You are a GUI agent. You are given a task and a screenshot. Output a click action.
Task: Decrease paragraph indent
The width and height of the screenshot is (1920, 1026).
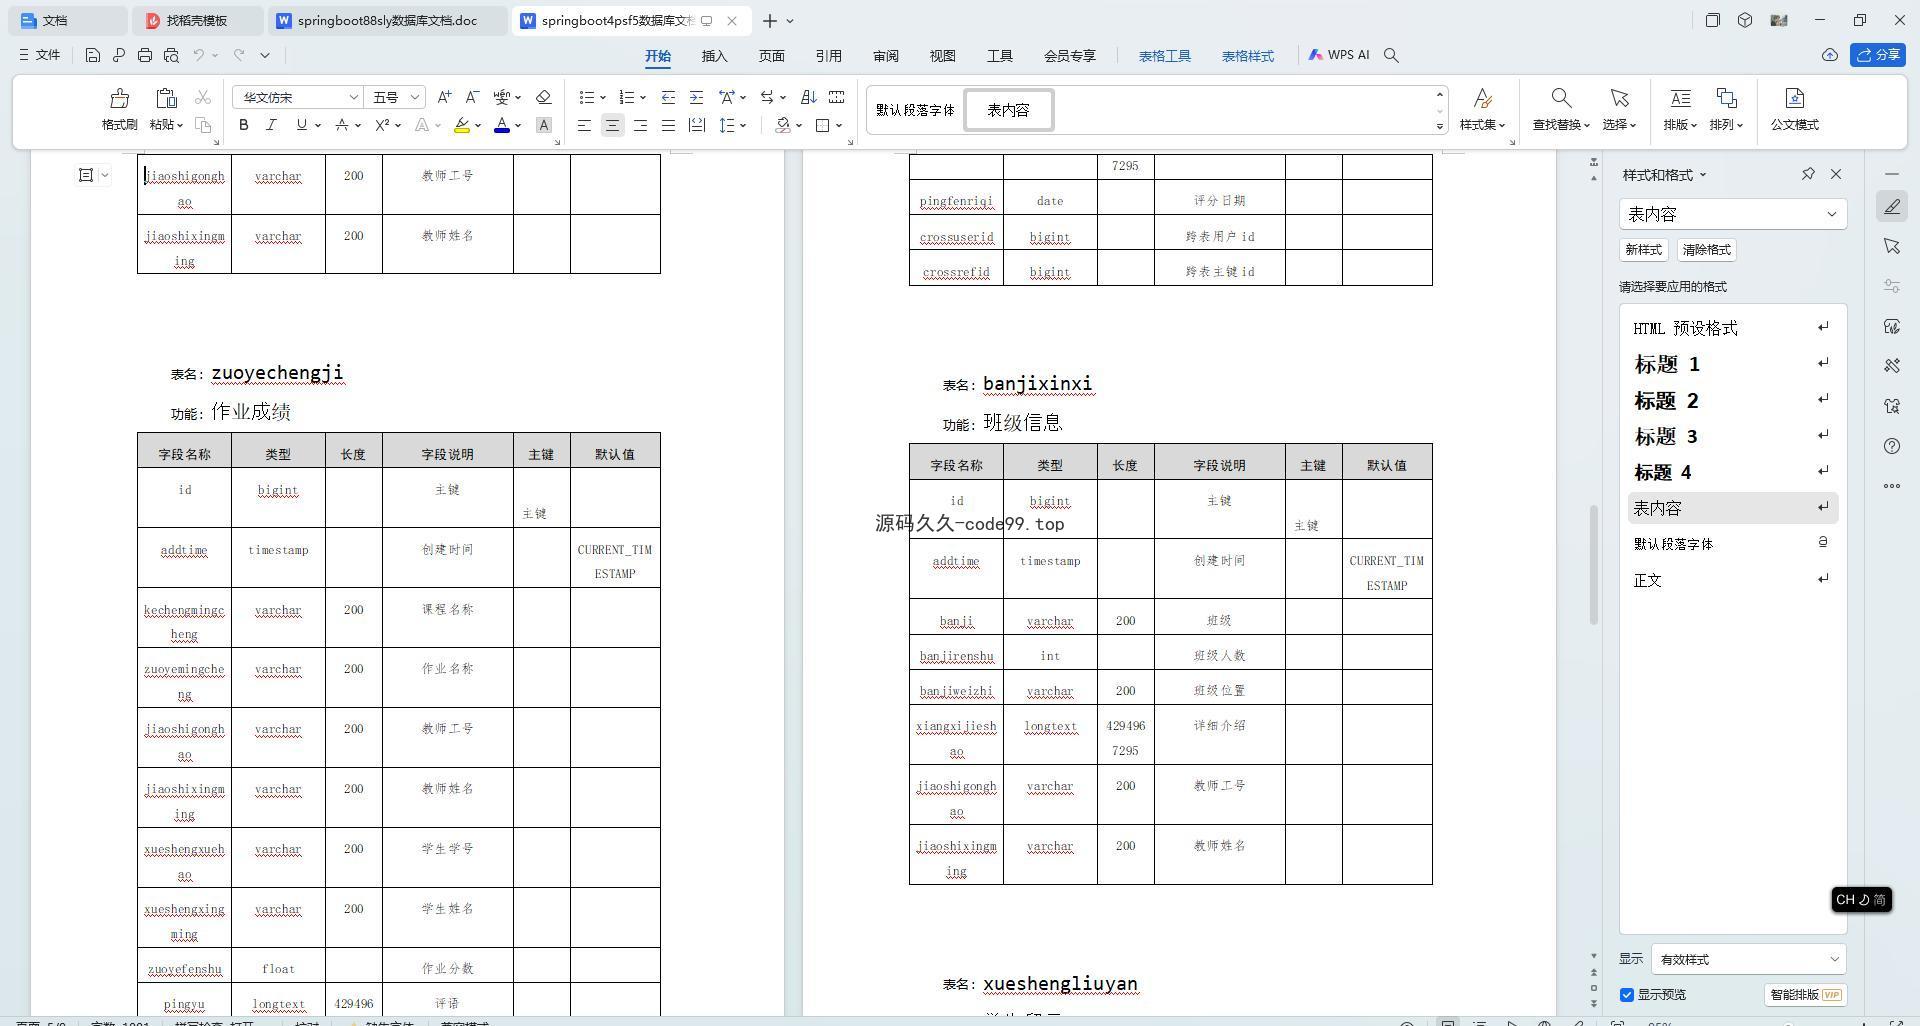coord(668,97)
